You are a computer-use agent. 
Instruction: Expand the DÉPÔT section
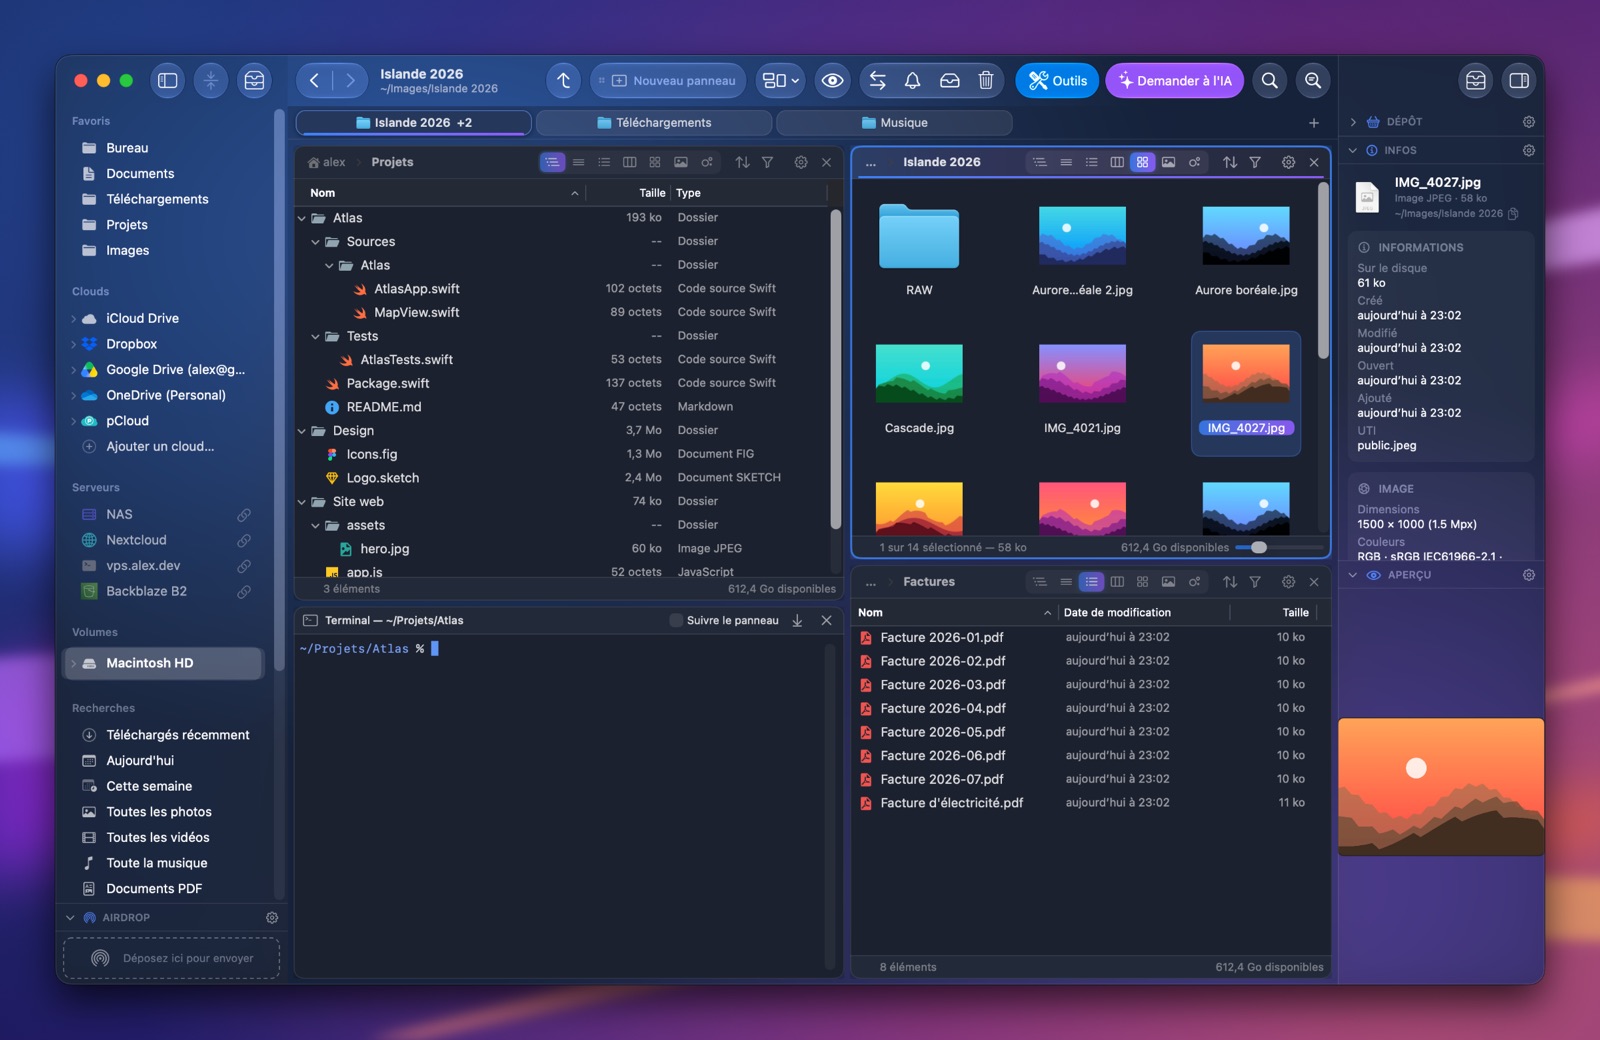point(1353,122)
